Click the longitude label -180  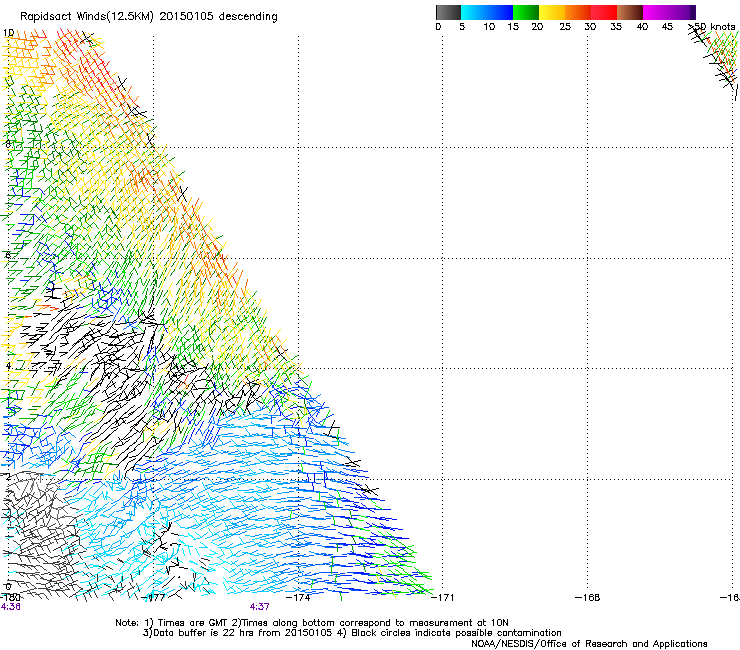pos(10,598)
